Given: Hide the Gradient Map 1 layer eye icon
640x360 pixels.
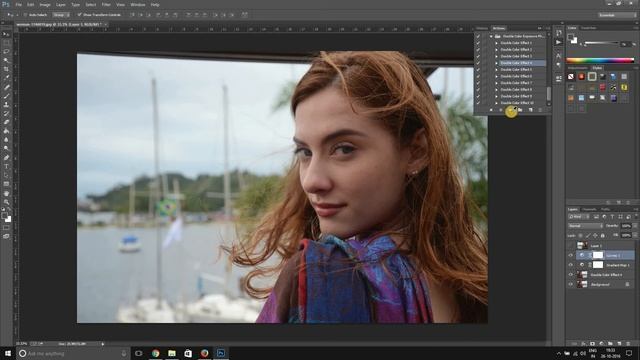Looking at the screenshot, I should [571, 265].
